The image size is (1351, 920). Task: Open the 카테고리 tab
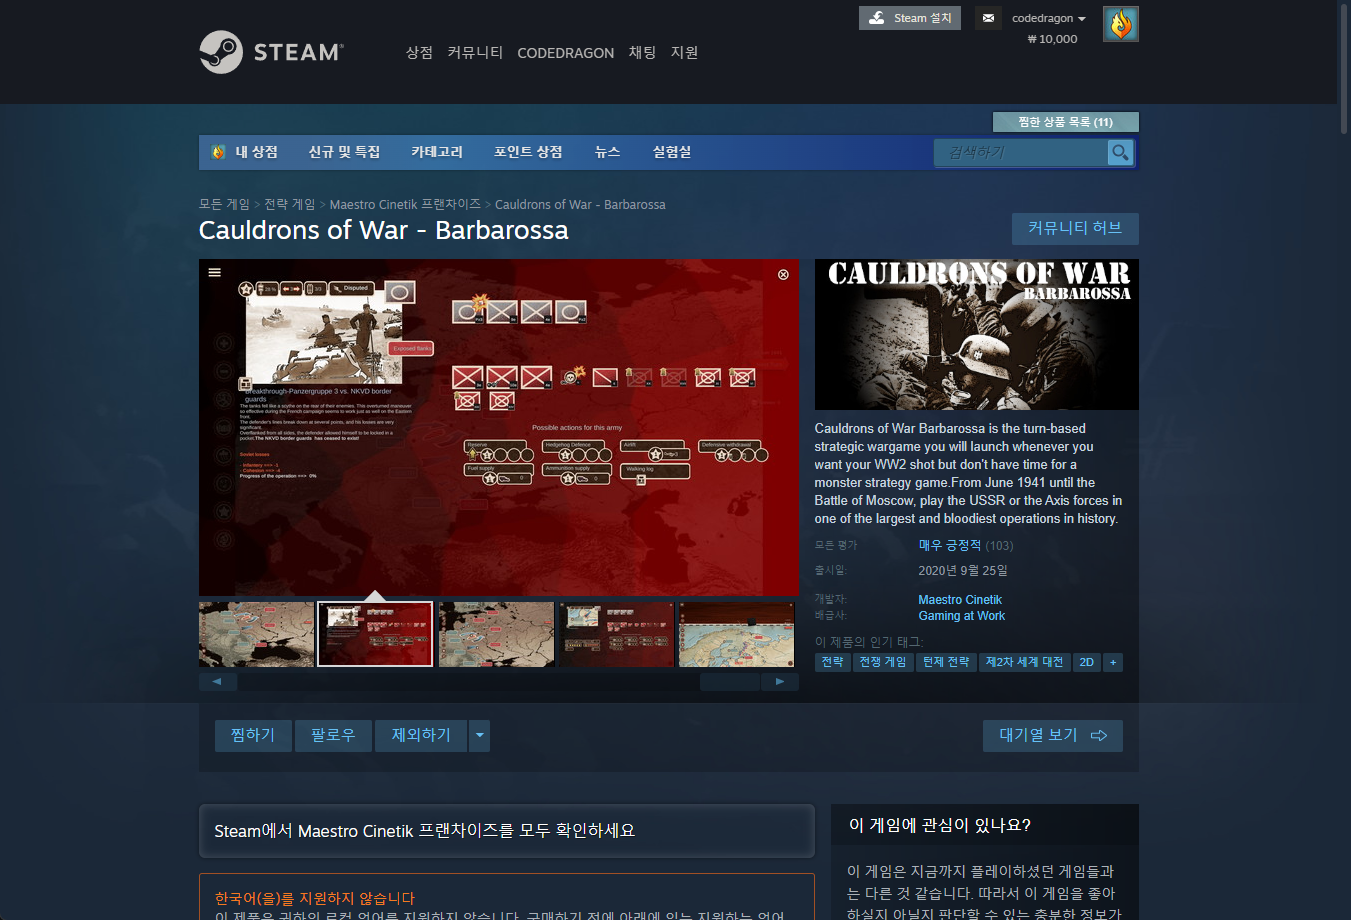437,152
